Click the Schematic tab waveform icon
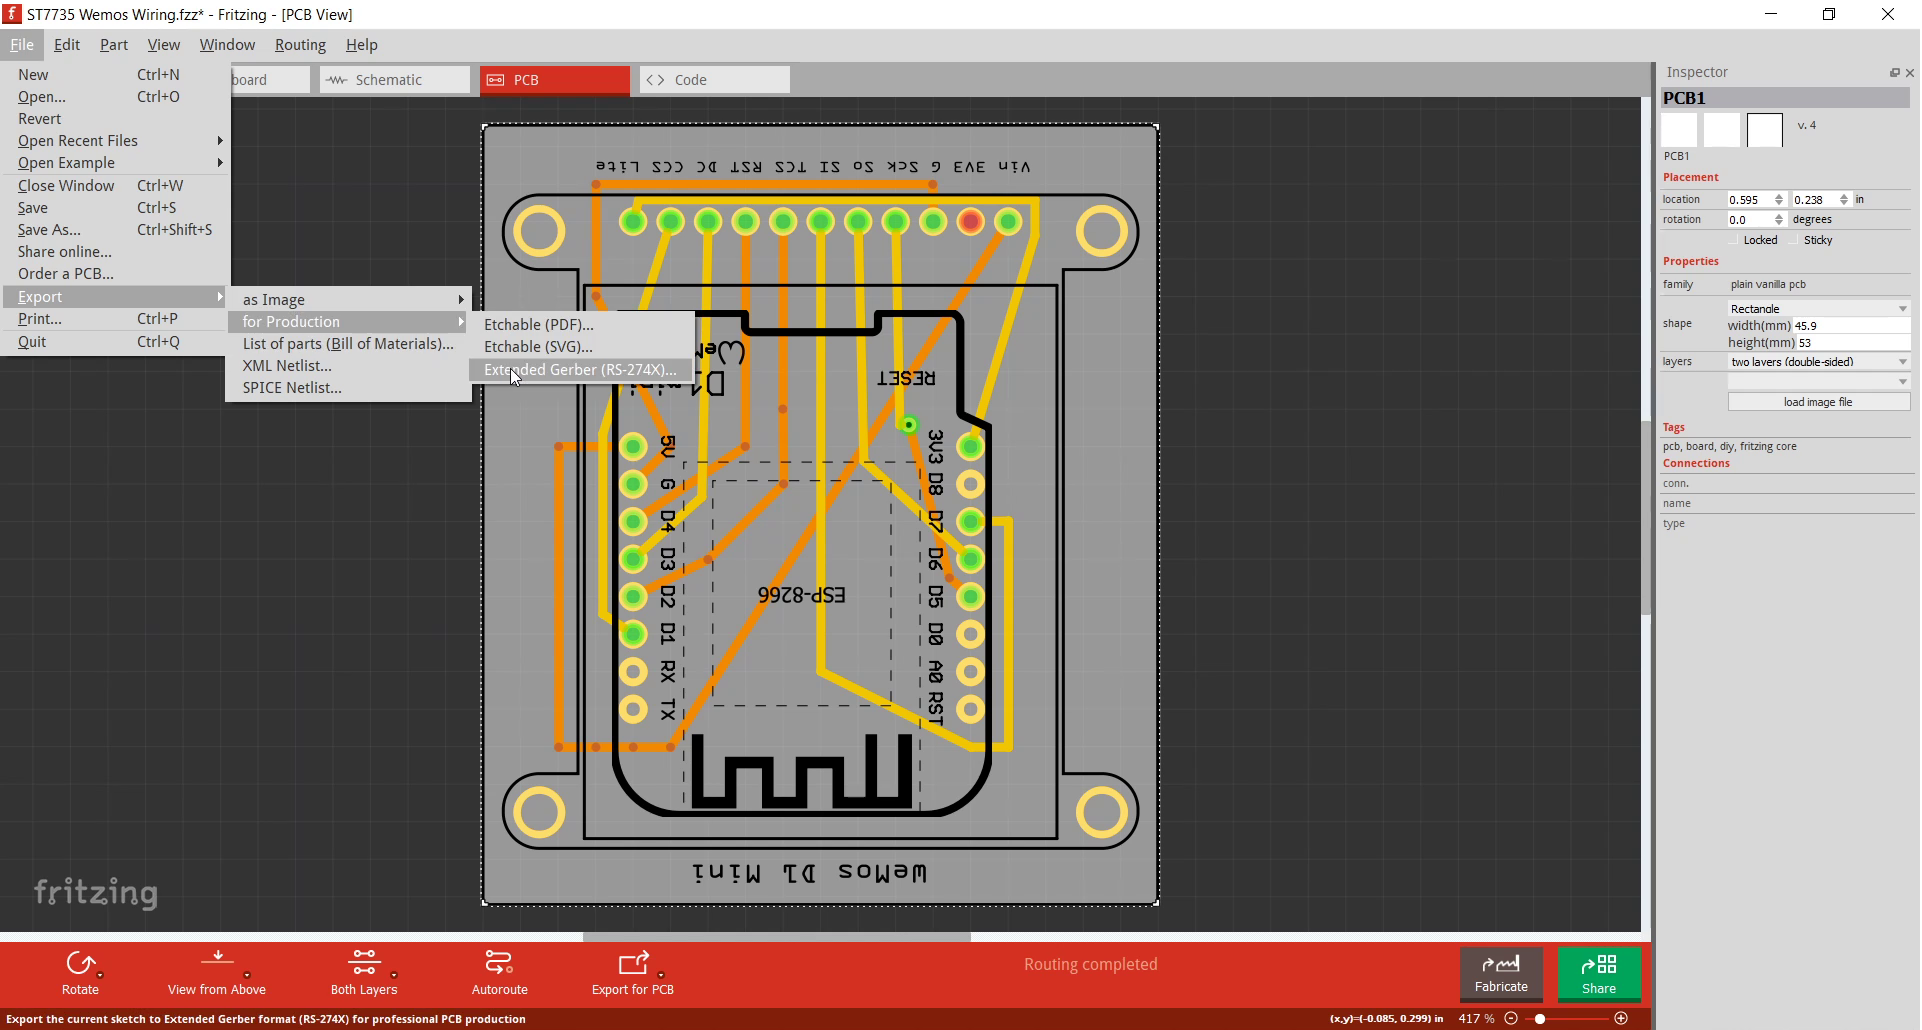The width and height of the screenshot is (1922, 1030). tap(336, 80)
